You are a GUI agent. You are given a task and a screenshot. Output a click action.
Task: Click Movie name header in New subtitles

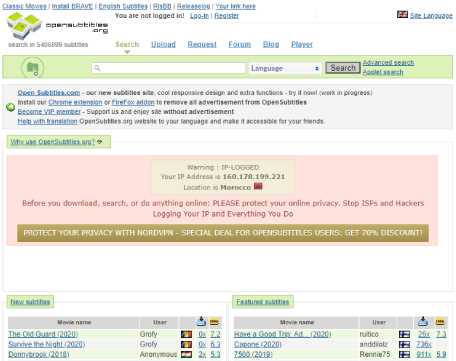(74, 322)
